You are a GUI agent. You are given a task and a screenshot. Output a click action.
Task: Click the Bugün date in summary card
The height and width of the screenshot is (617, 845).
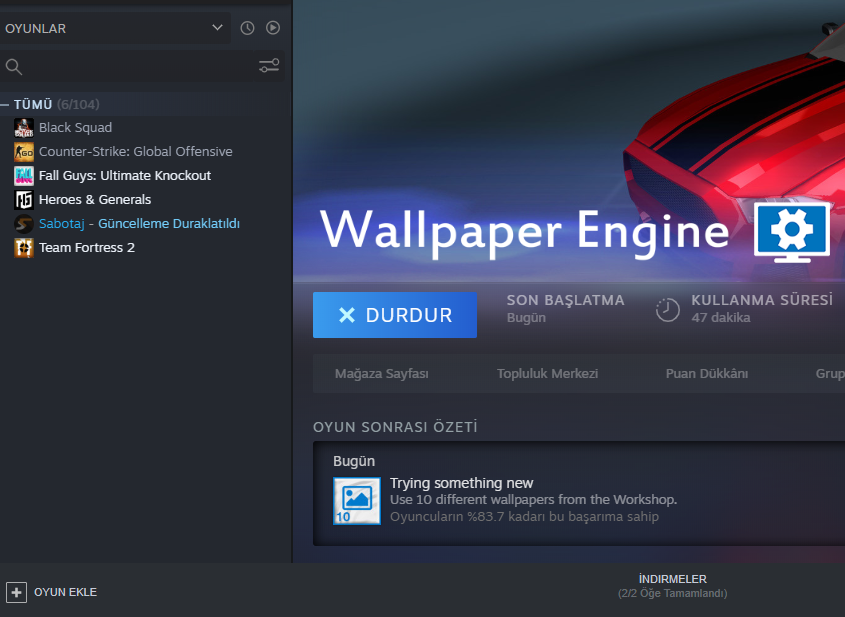pyautogui.click(x=354, y=461)
